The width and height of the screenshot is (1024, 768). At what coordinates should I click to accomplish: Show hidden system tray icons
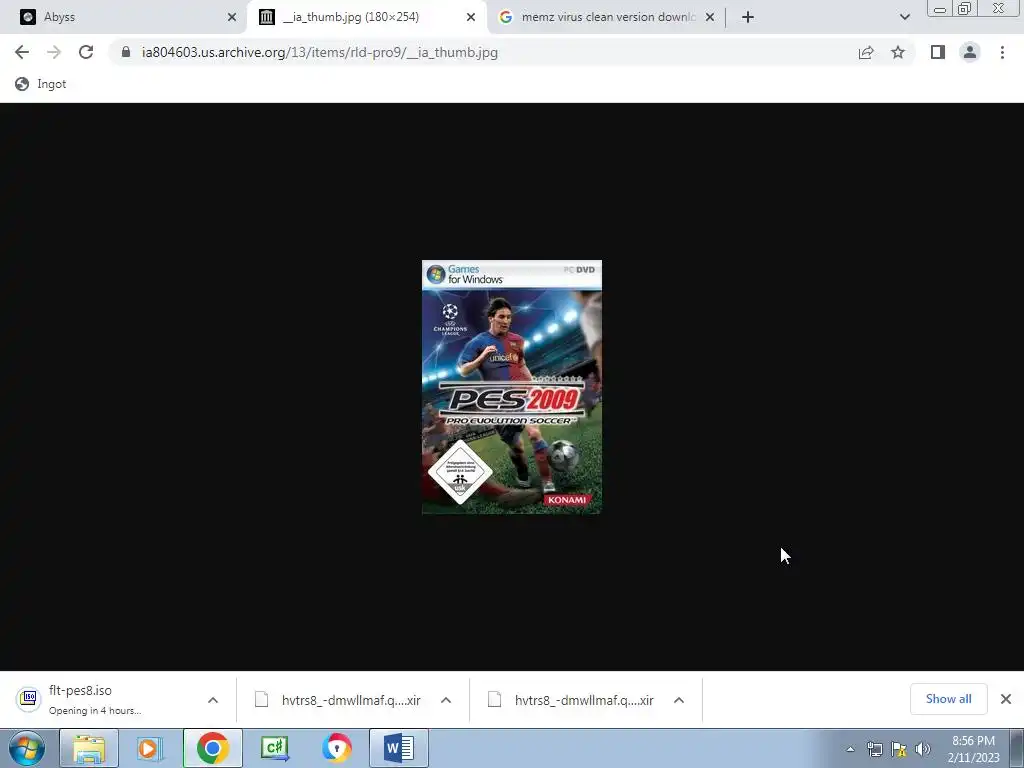(x=850, y=749)
